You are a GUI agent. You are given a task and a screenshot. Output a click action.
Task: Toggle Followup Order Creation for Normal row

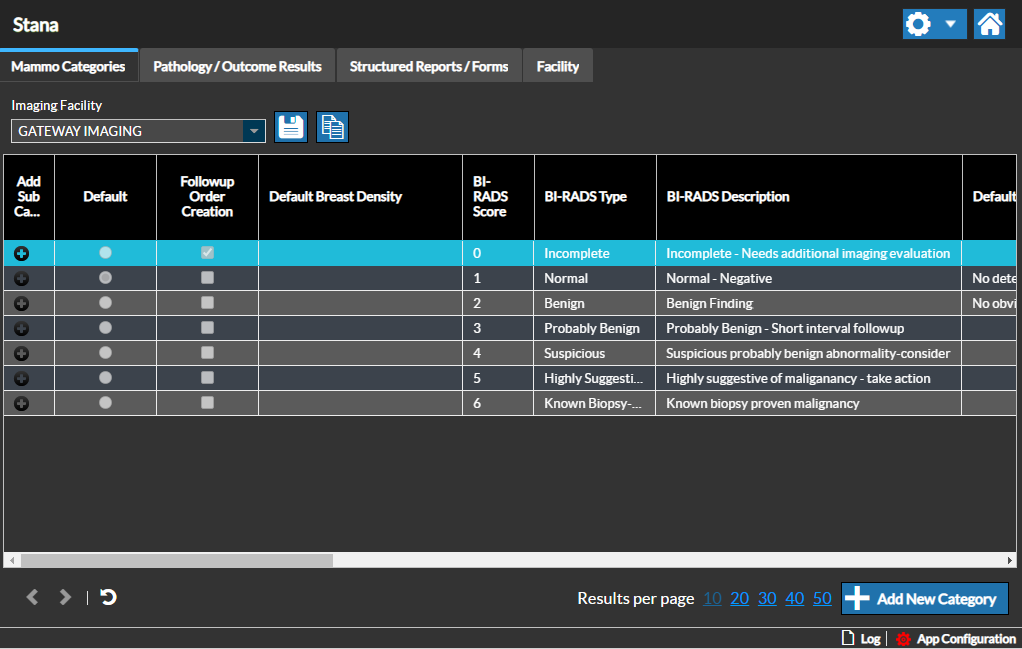(207, 278)
